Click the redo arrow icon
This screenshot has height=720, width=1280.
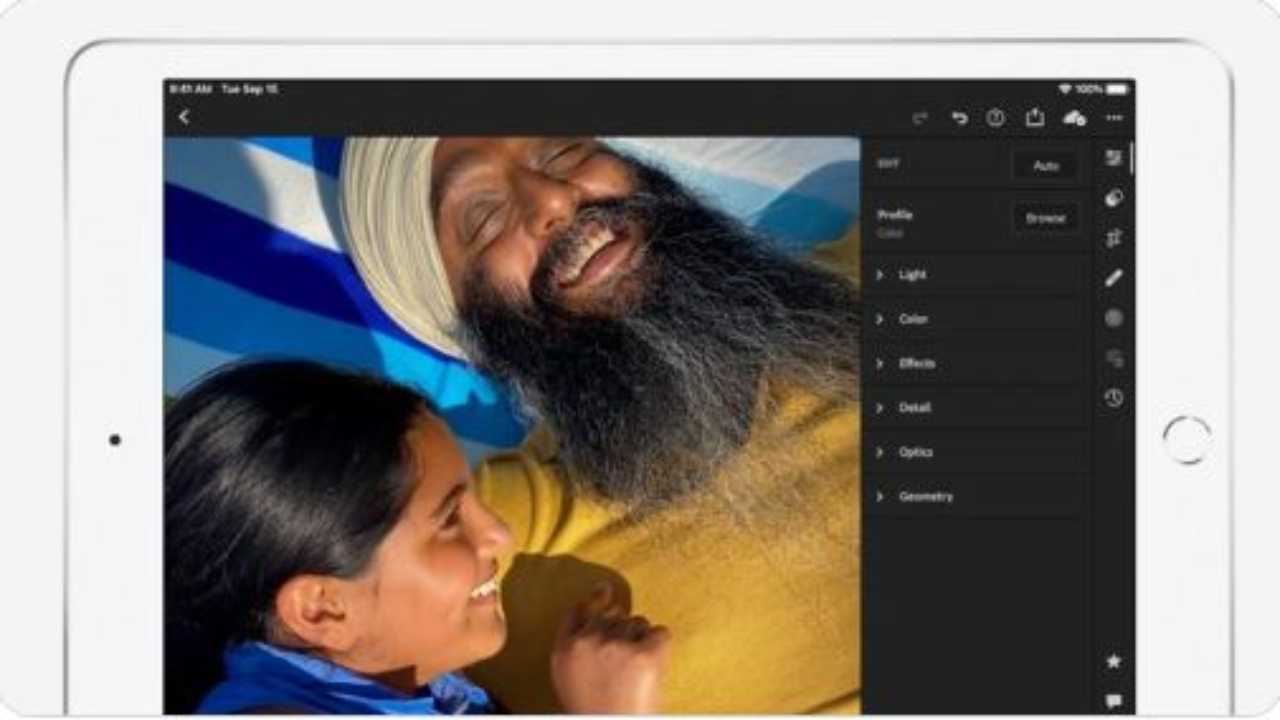pos(920,118)
